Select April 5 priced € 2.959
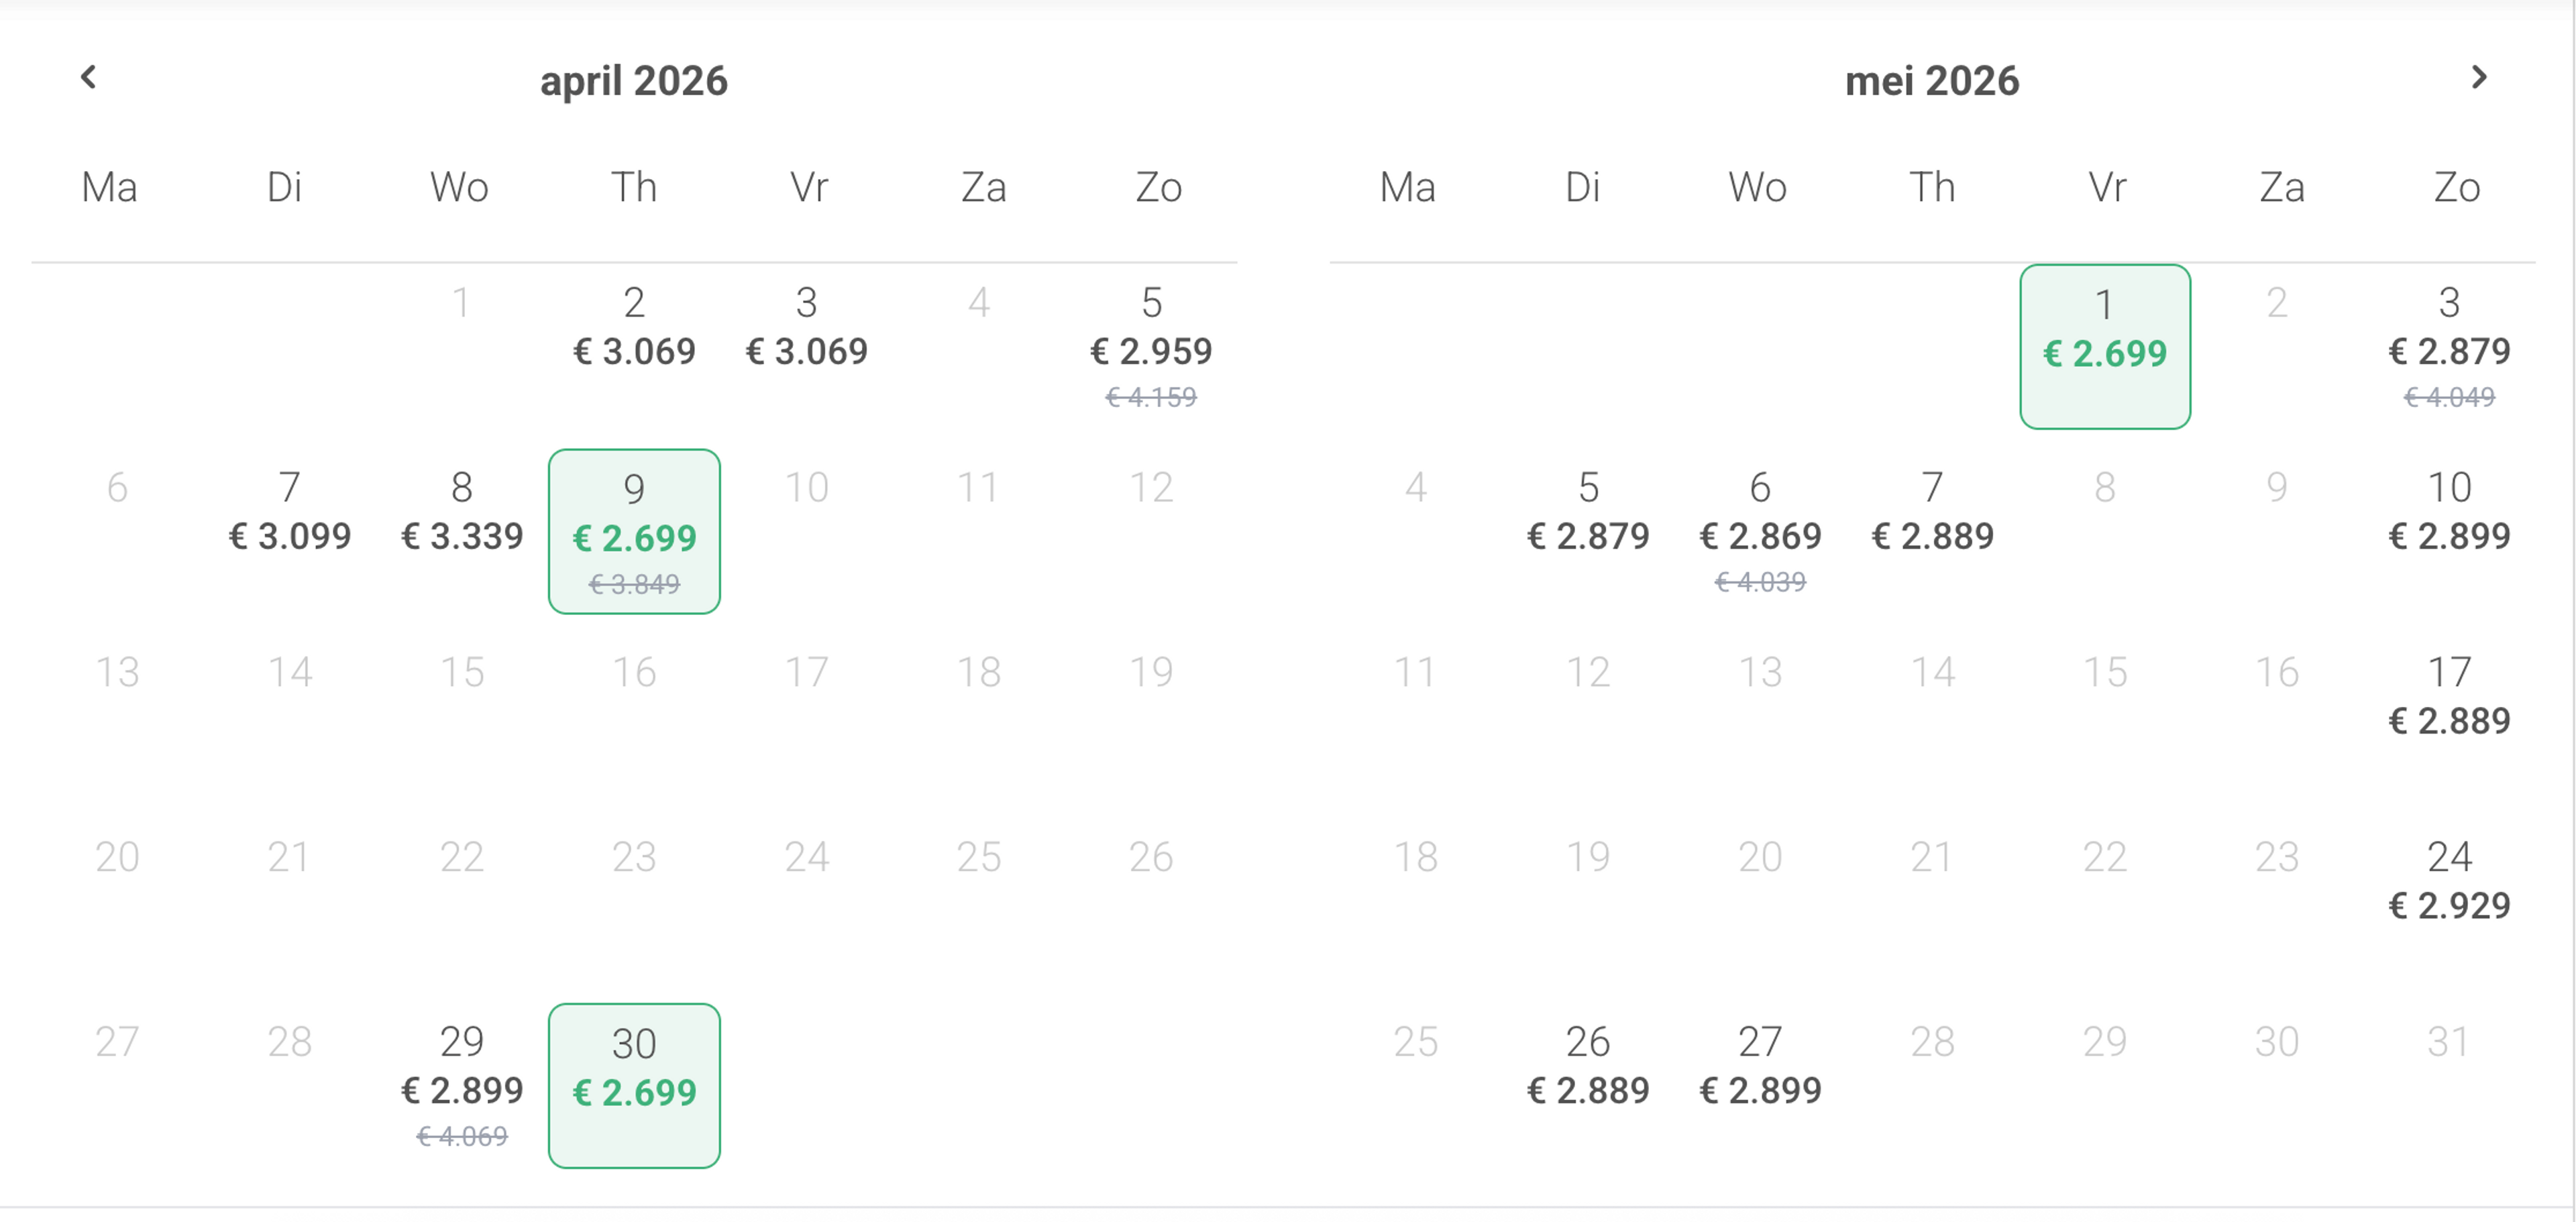This screenshot has height=1222, width=2576. (x=1151, y=340)
